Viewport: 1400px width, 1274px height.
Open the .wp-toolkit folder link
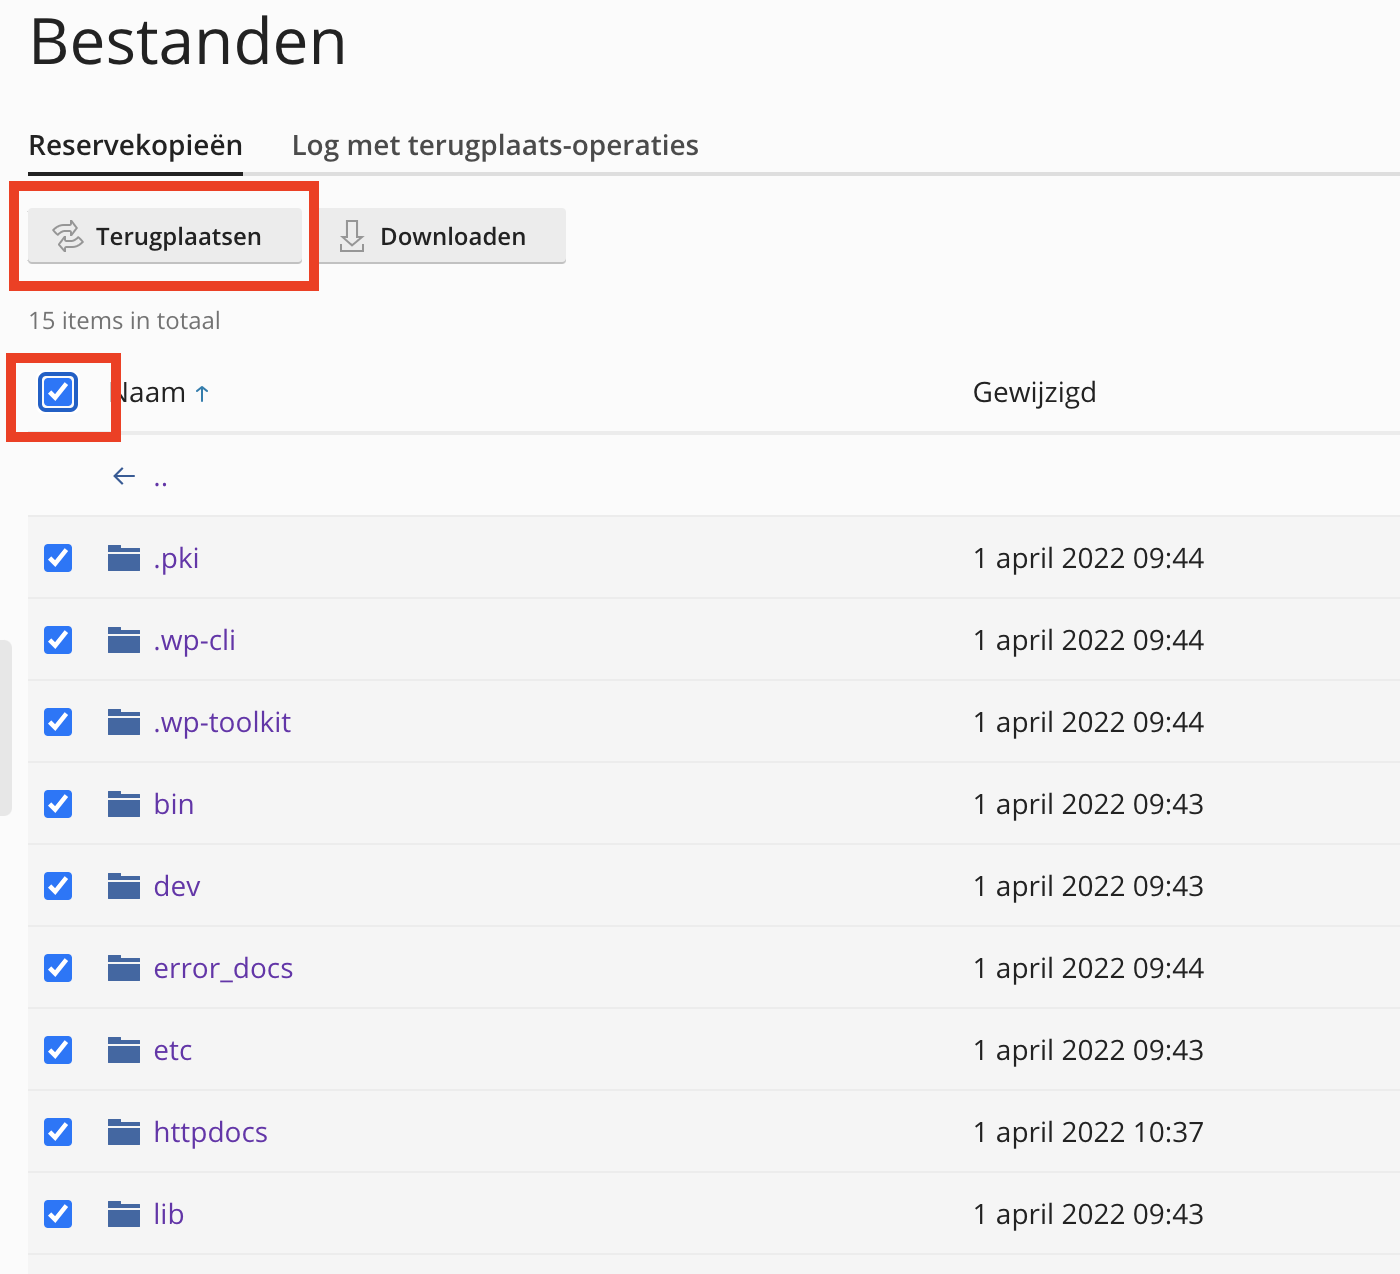tap(222, 722)
